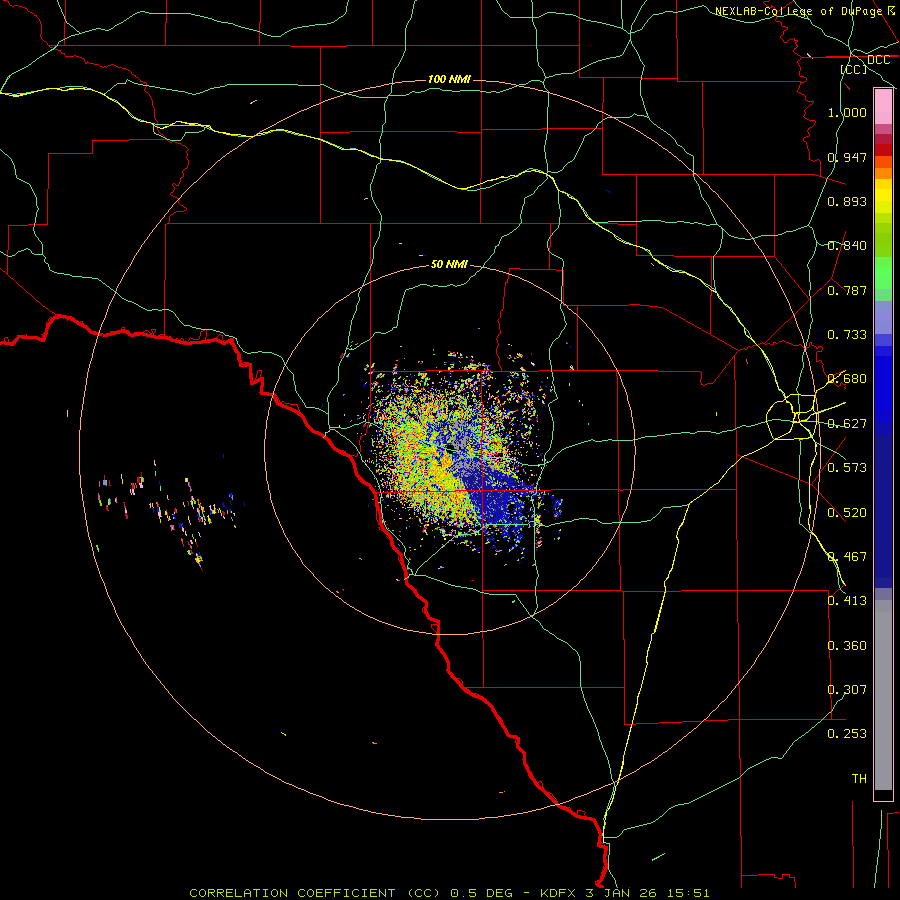Viewport: 900px width, 900px height.
Task: Click the 3 JAN 26 date text
Action: 624,893
